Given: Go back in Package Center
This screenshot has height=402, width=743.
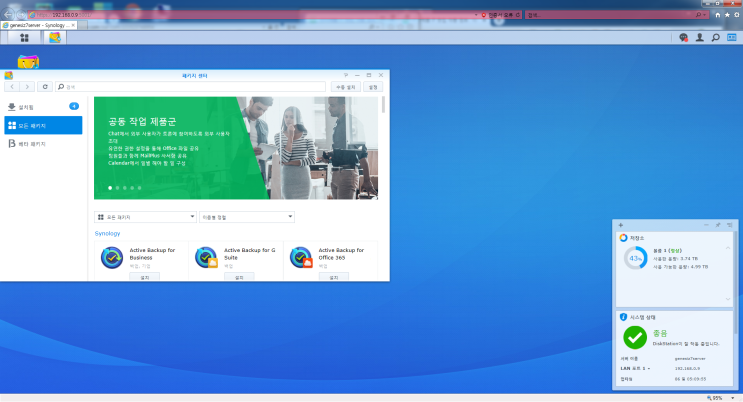Looking at the screenshot, I should 12,87.
